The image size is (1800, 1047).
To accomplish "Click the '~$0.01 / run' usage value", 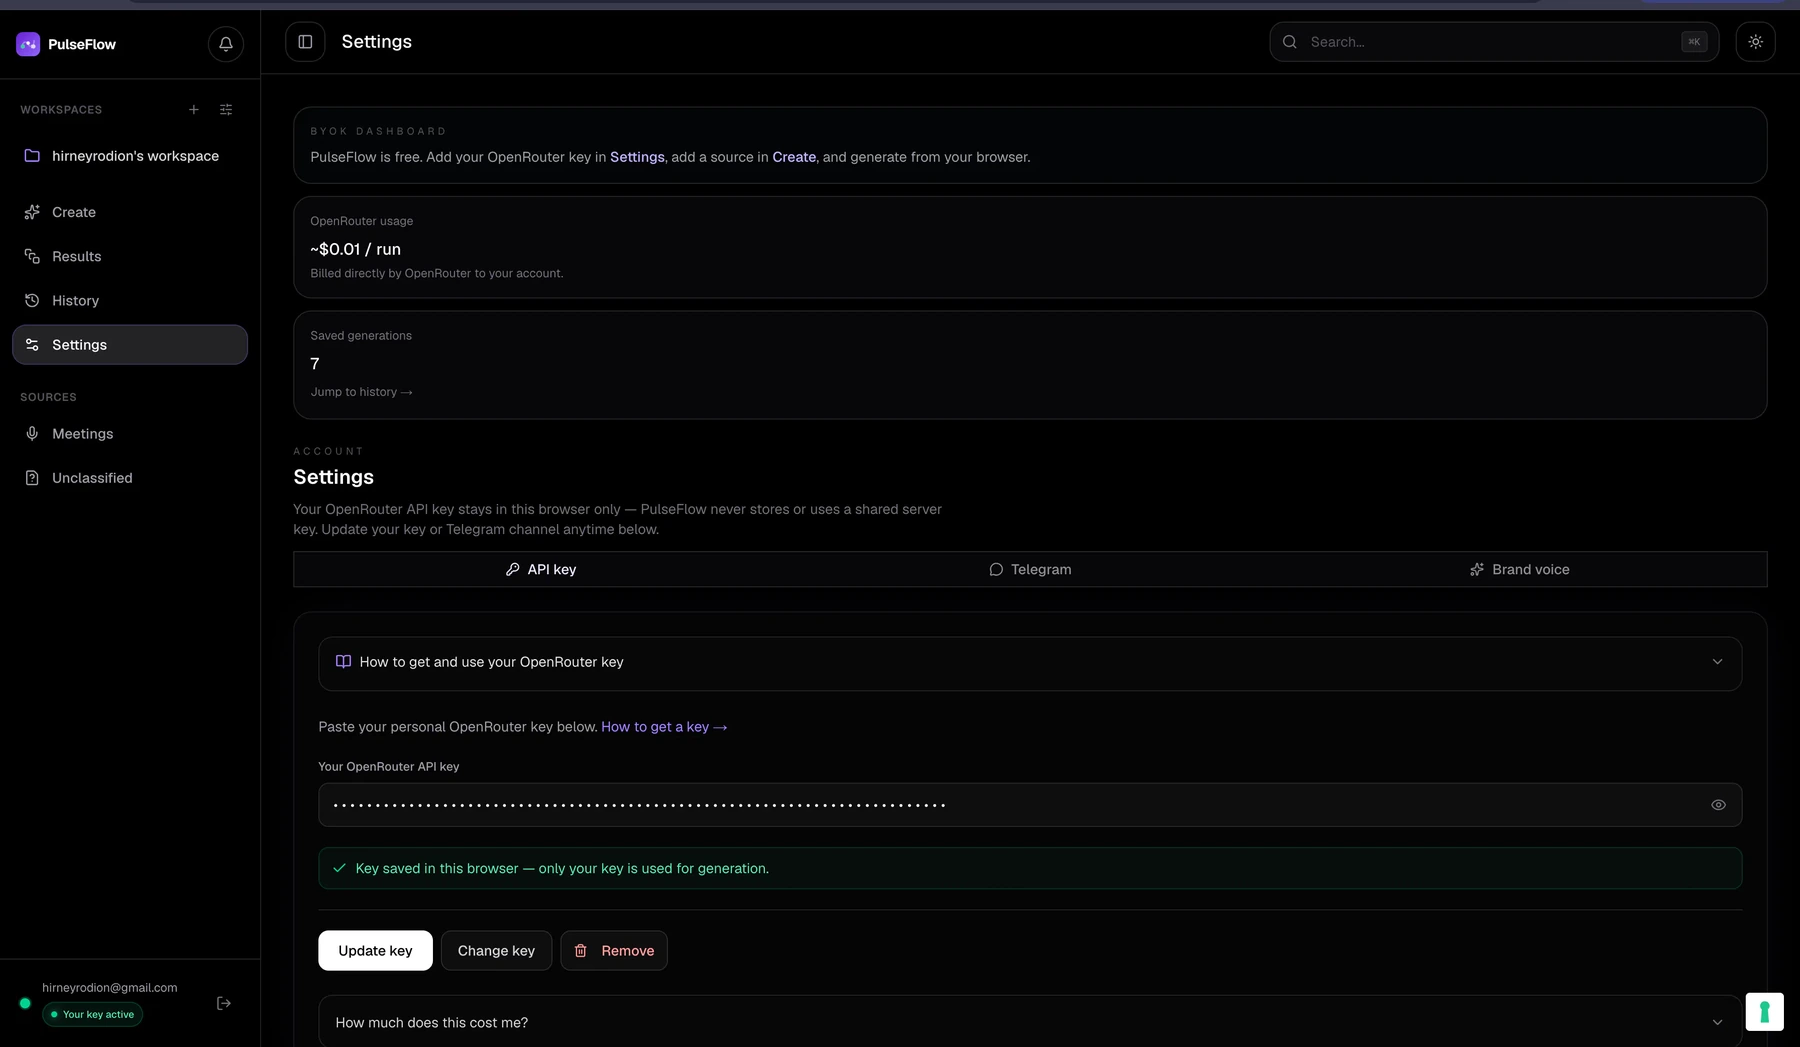I will pos(355,249).
